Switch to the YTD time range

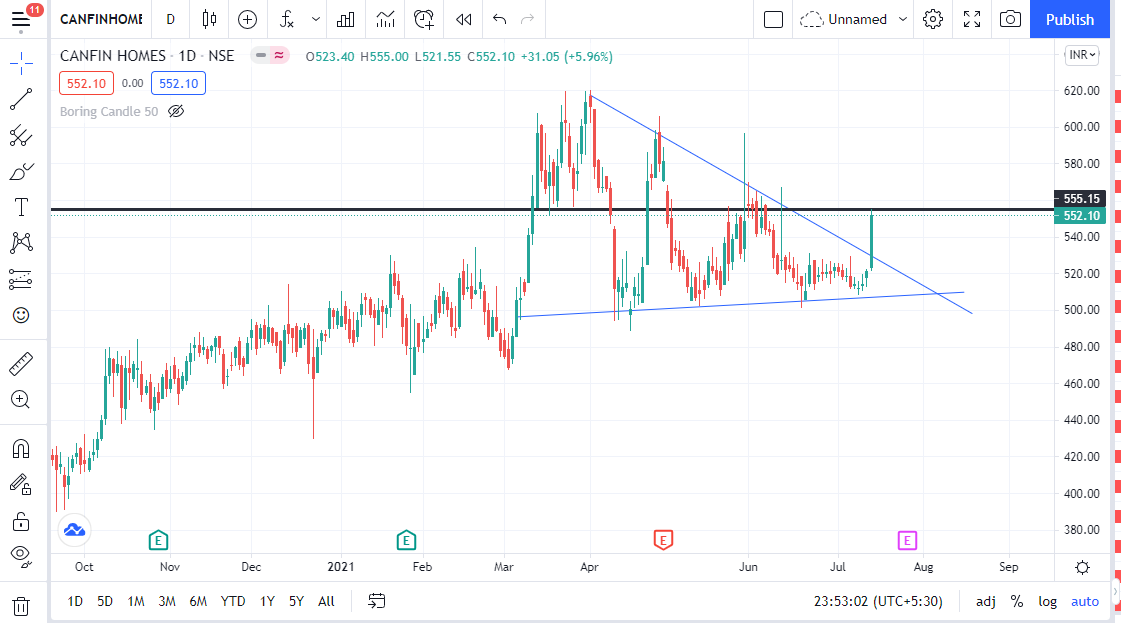click(x=233, y=601)
